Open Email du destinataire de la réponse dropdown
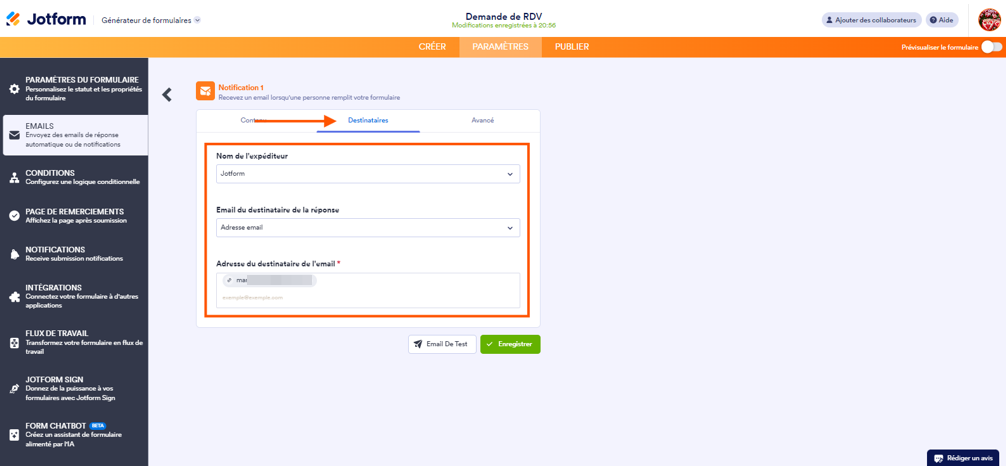 pos(368,228)
